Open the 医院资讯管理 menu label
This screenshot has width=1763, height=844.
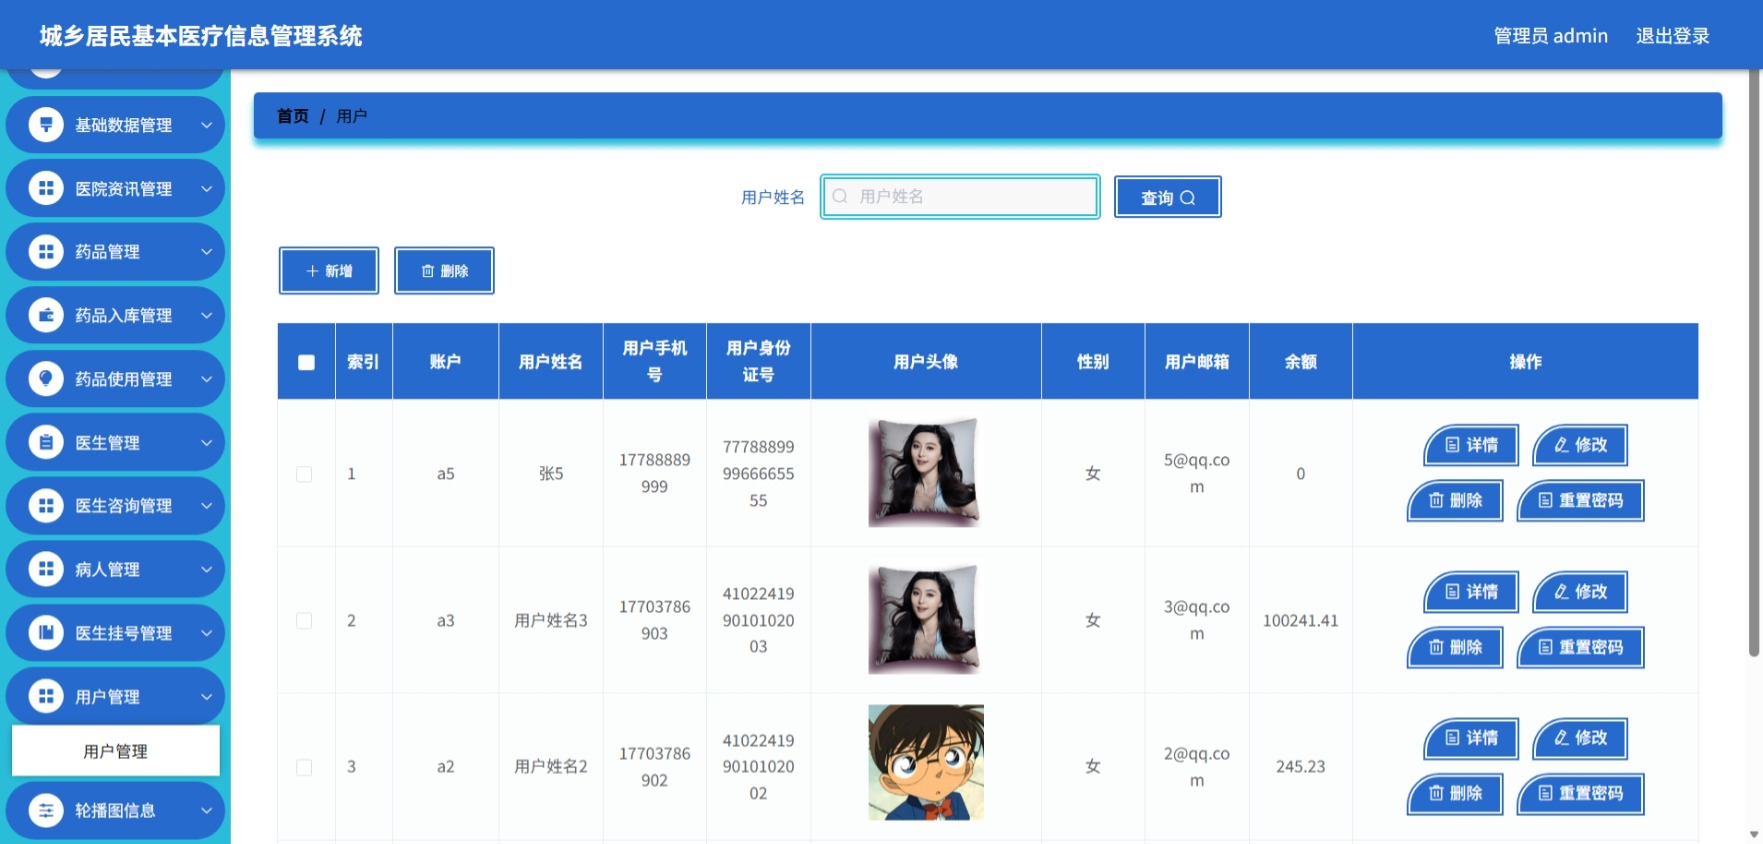tap(123, 188)
